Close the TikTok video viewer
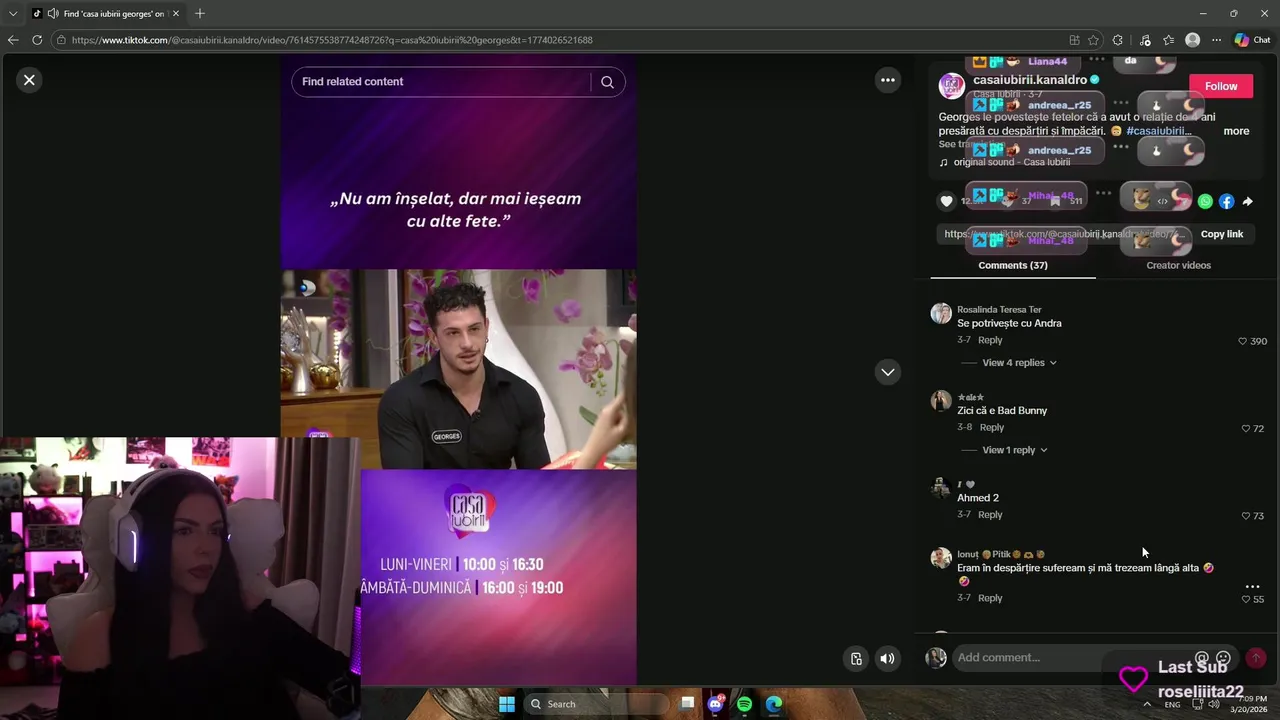Screen dimensions: 1280x720 (x=29, y=80)
